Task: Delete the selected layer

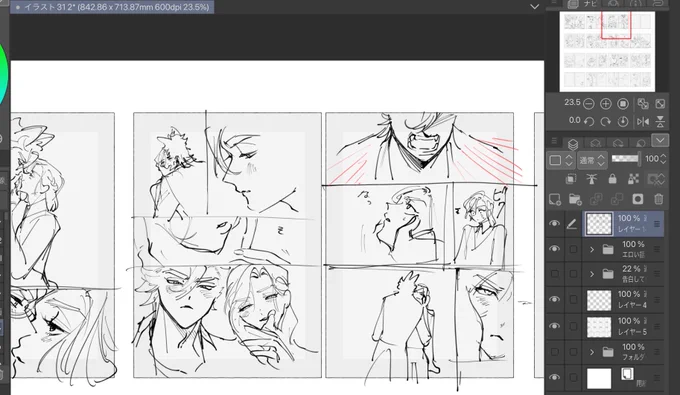Action: pos(658,199)
